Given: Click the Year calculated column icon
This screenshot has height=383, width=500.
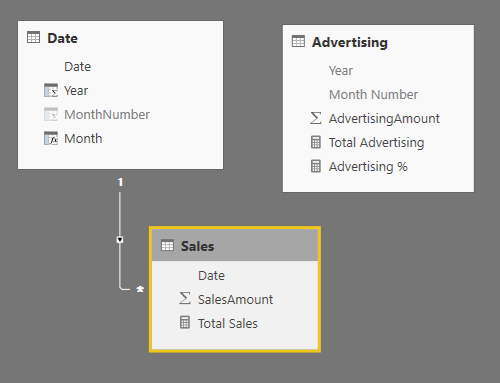Looking at the screenshot, I should point(51,90).
